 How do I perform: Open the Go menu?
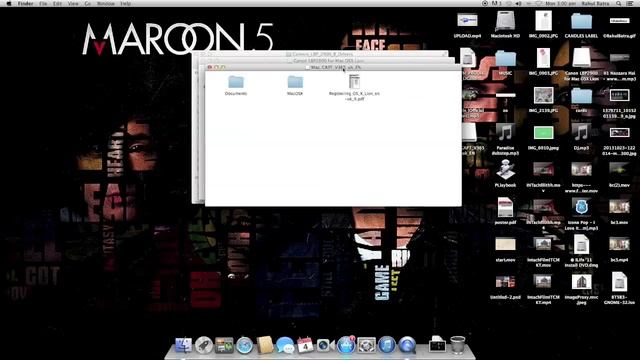point(88,4)
